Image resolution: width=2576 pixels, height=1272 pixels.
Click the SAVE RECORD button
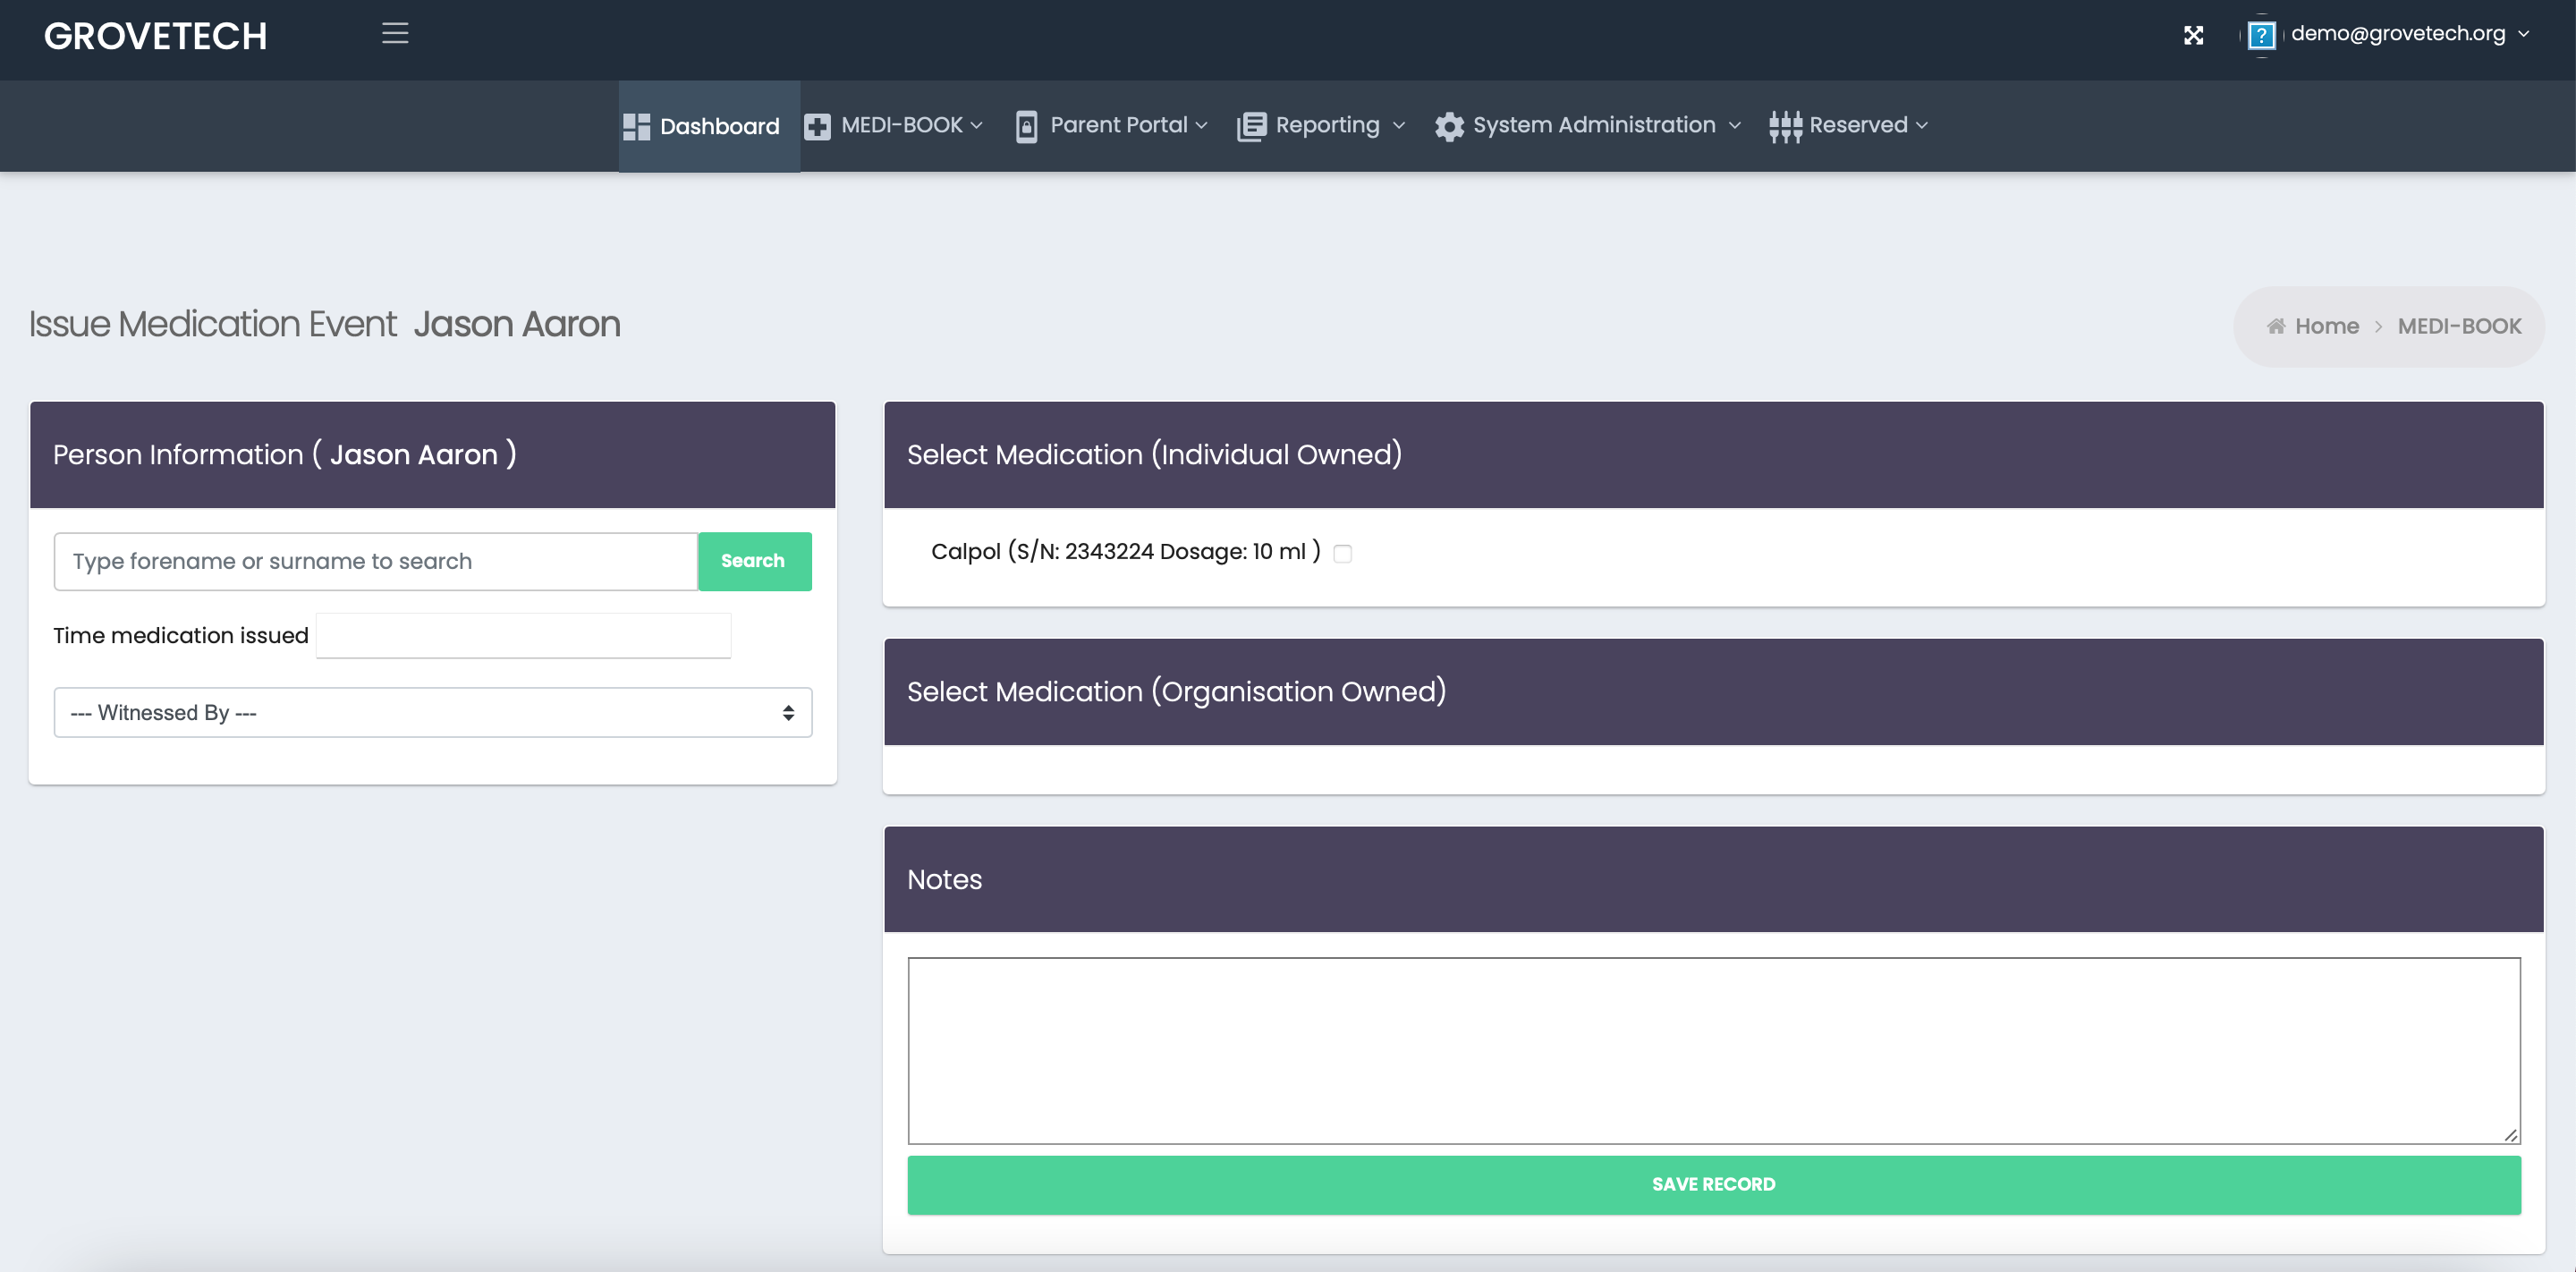[x=1713, y=1185]
